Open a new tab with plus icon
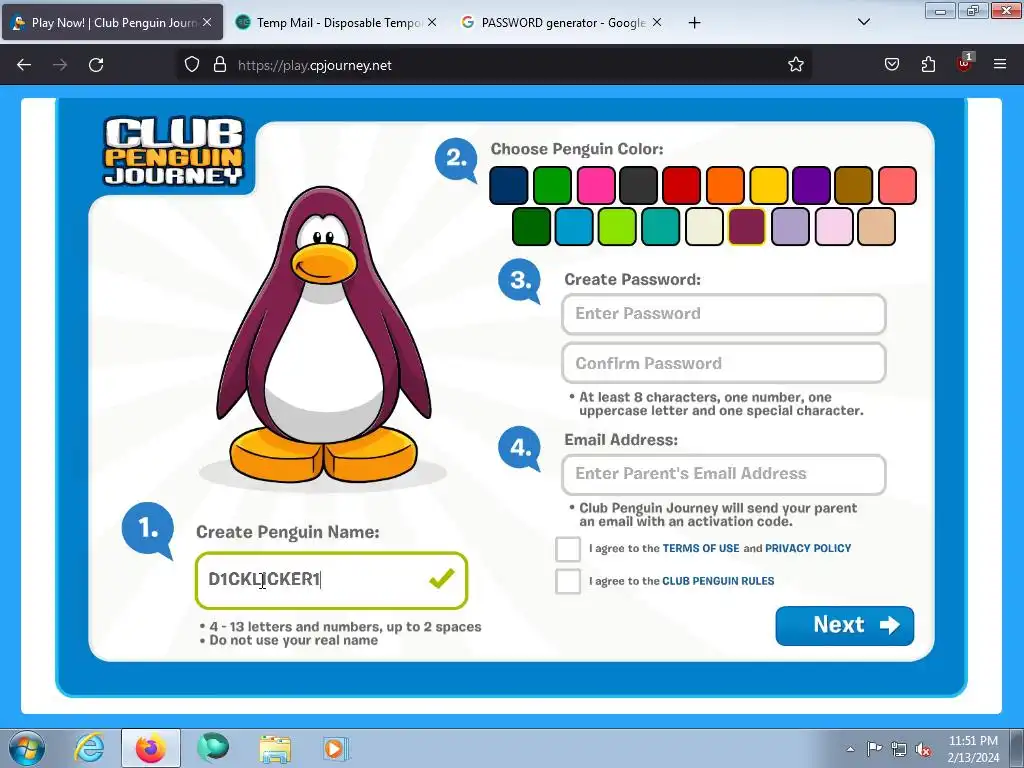Screen dimensions: 1024x768 point(694,23)
